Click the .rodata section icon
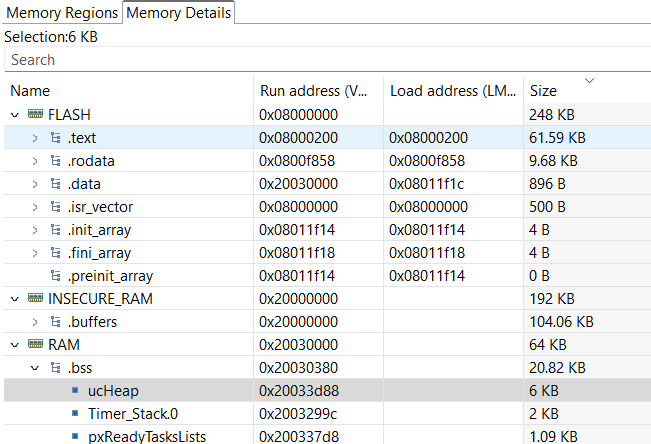Viewport: 651px width, 444px height. [56, 161]
